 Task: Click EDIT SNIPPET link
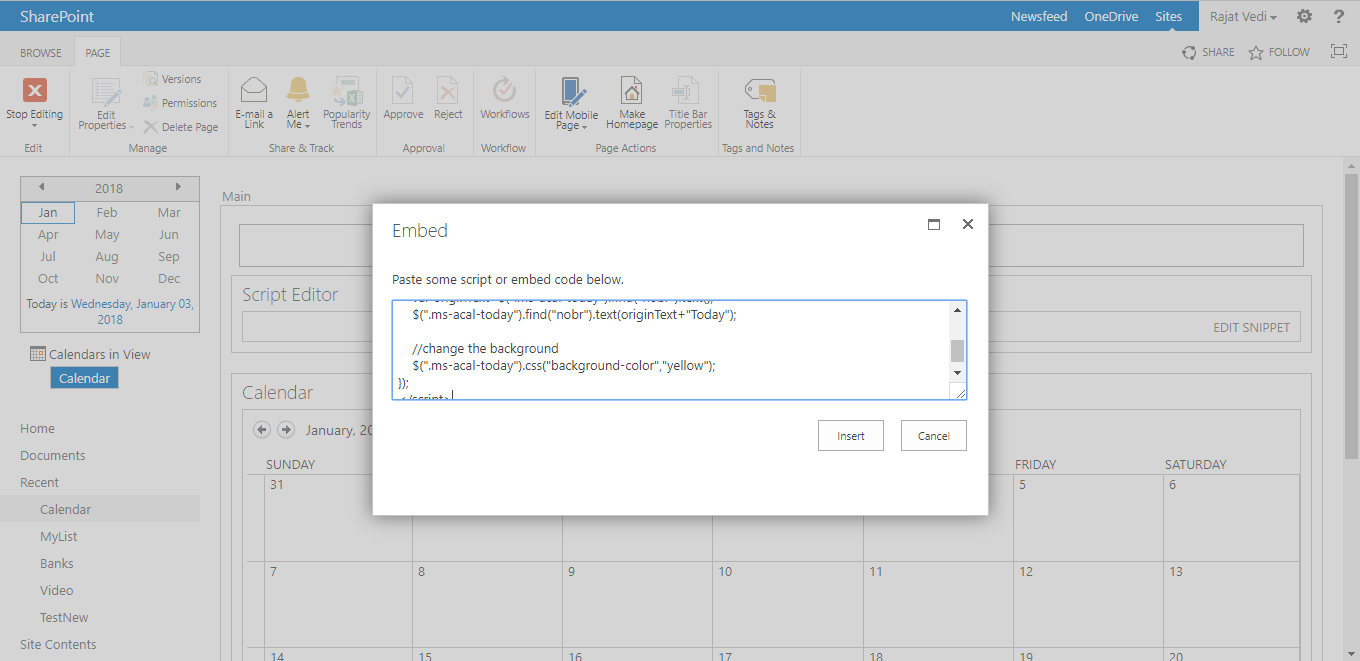click(1251, 327)
